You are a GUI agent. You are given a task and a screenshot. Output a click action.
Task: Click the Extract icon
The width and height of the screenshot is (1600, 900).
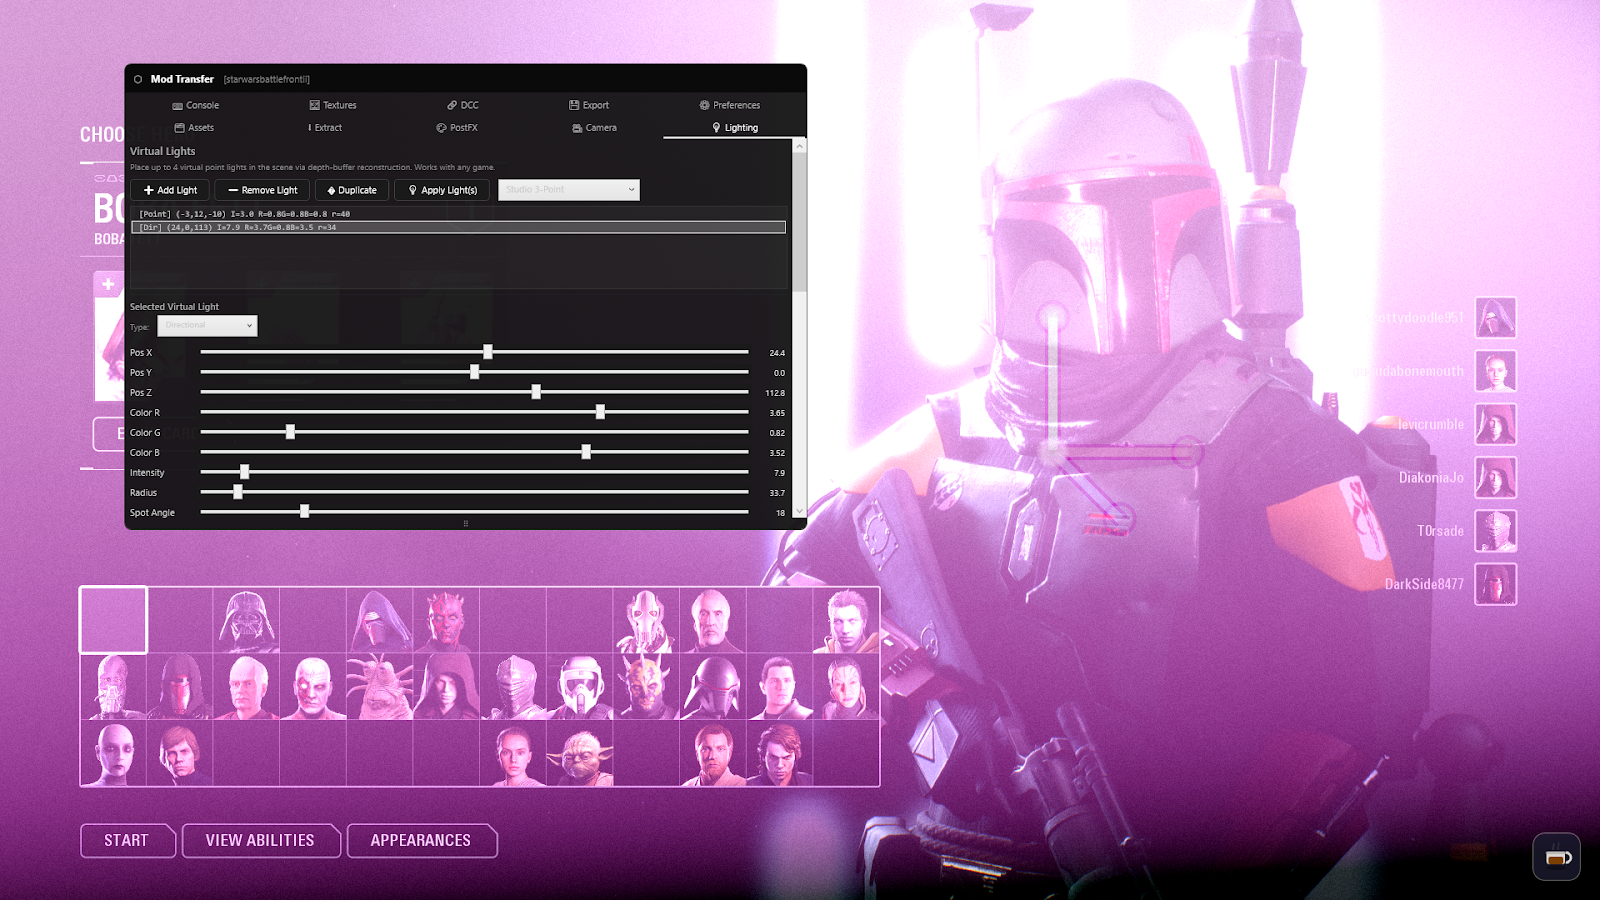310,127
